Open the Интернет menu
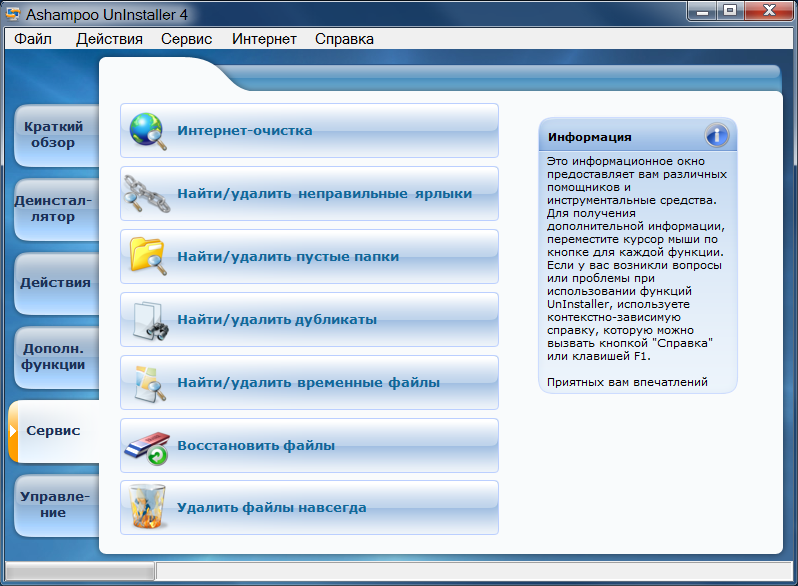 (x=264, y=39)
